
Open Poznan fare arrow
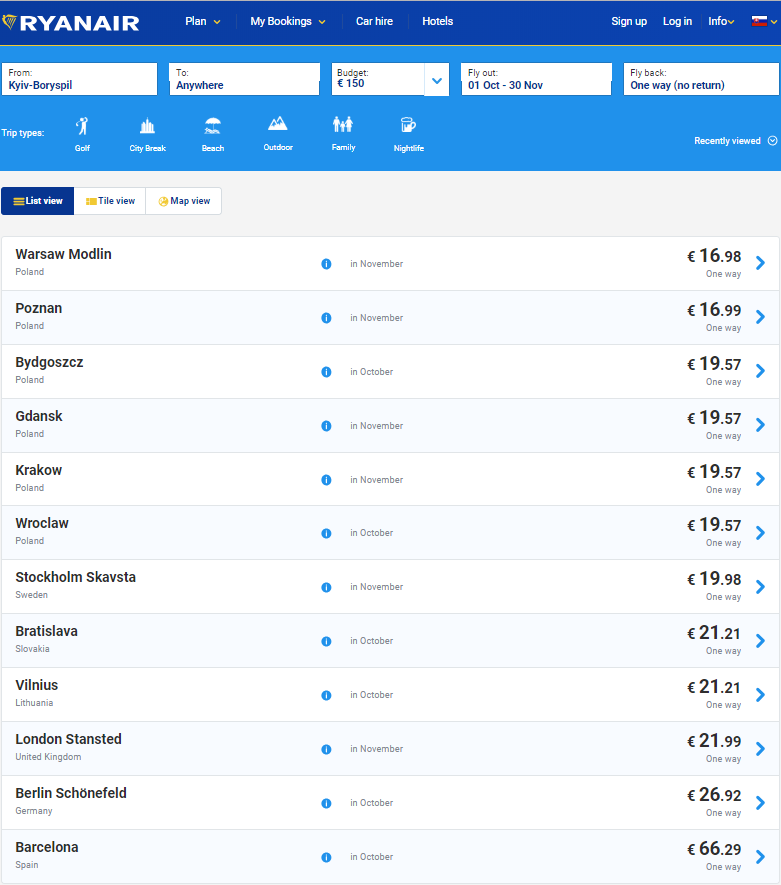tap(761, 317)
